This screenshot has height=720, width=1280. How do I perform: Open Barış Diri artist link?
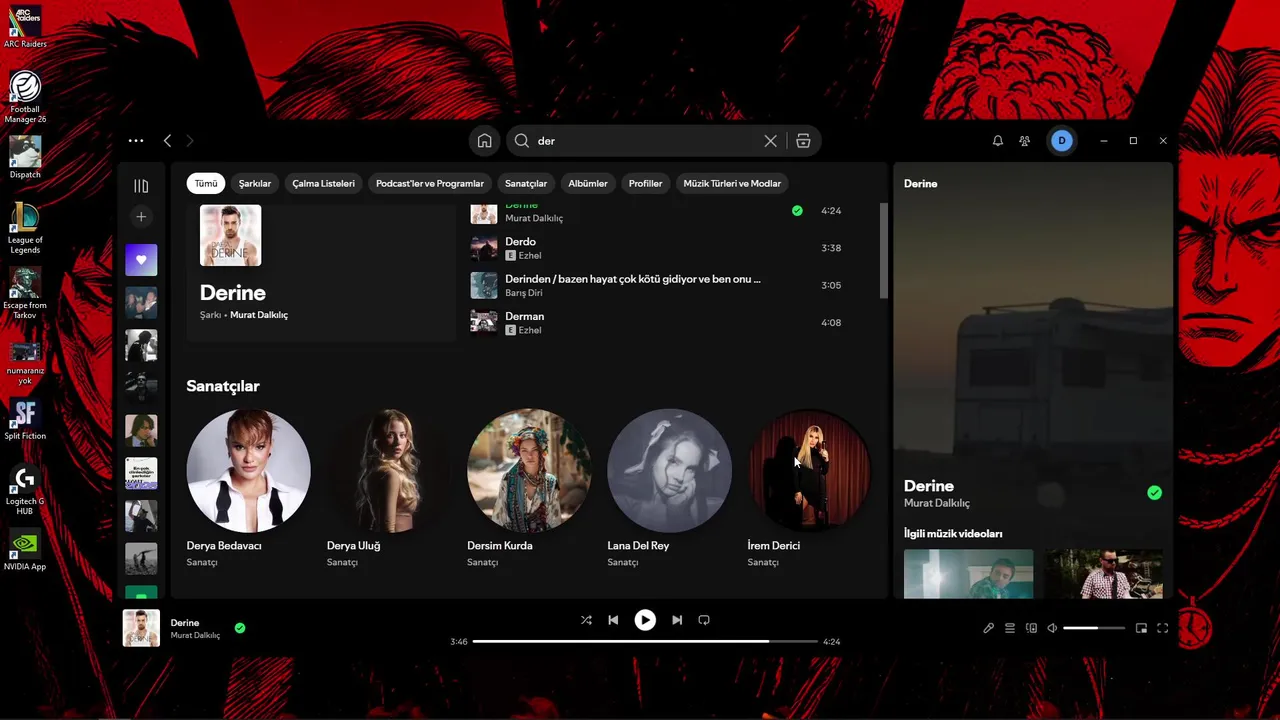point(524,293)
